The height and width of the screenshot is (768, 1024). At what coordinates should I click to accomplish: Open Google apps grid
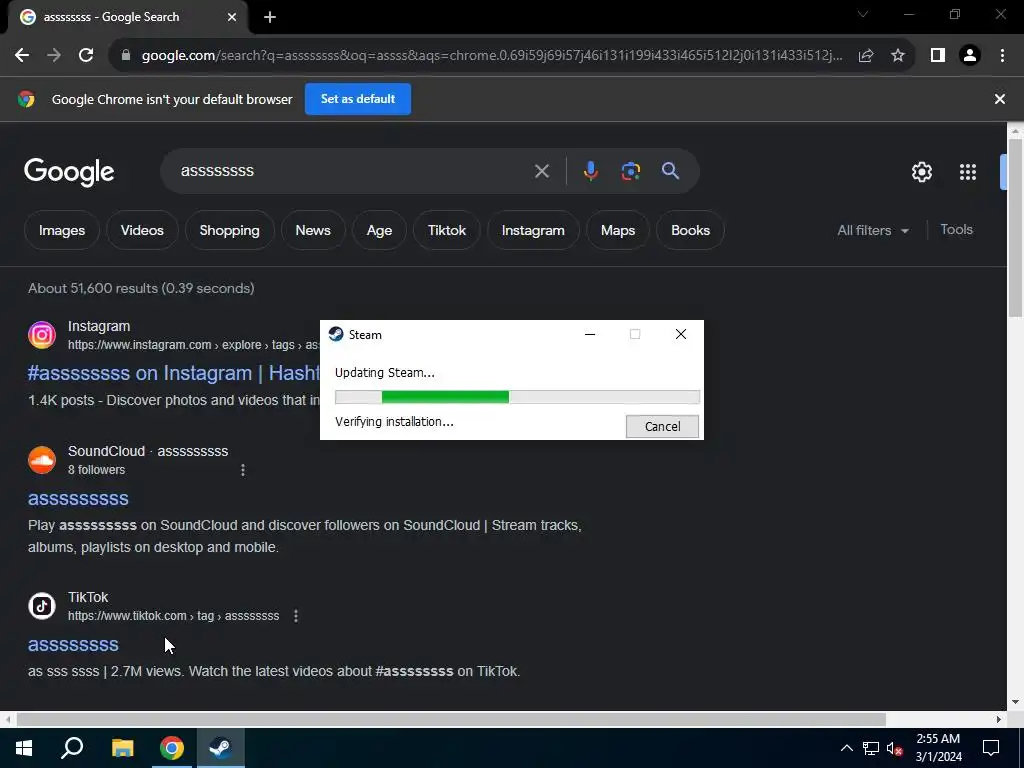coord(968,172)
